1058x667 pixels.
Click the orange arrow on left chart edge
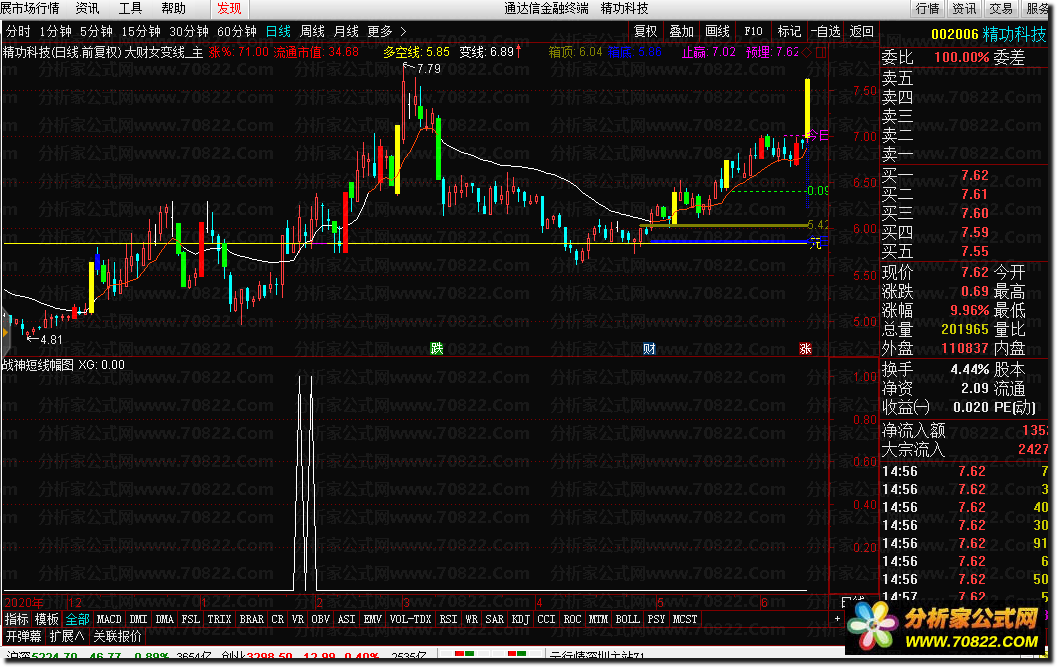[x=5, y=332]
